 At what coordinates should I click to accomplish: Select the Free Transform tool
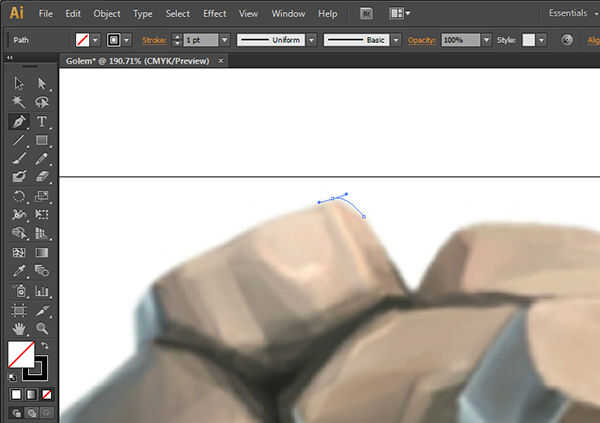41,214
